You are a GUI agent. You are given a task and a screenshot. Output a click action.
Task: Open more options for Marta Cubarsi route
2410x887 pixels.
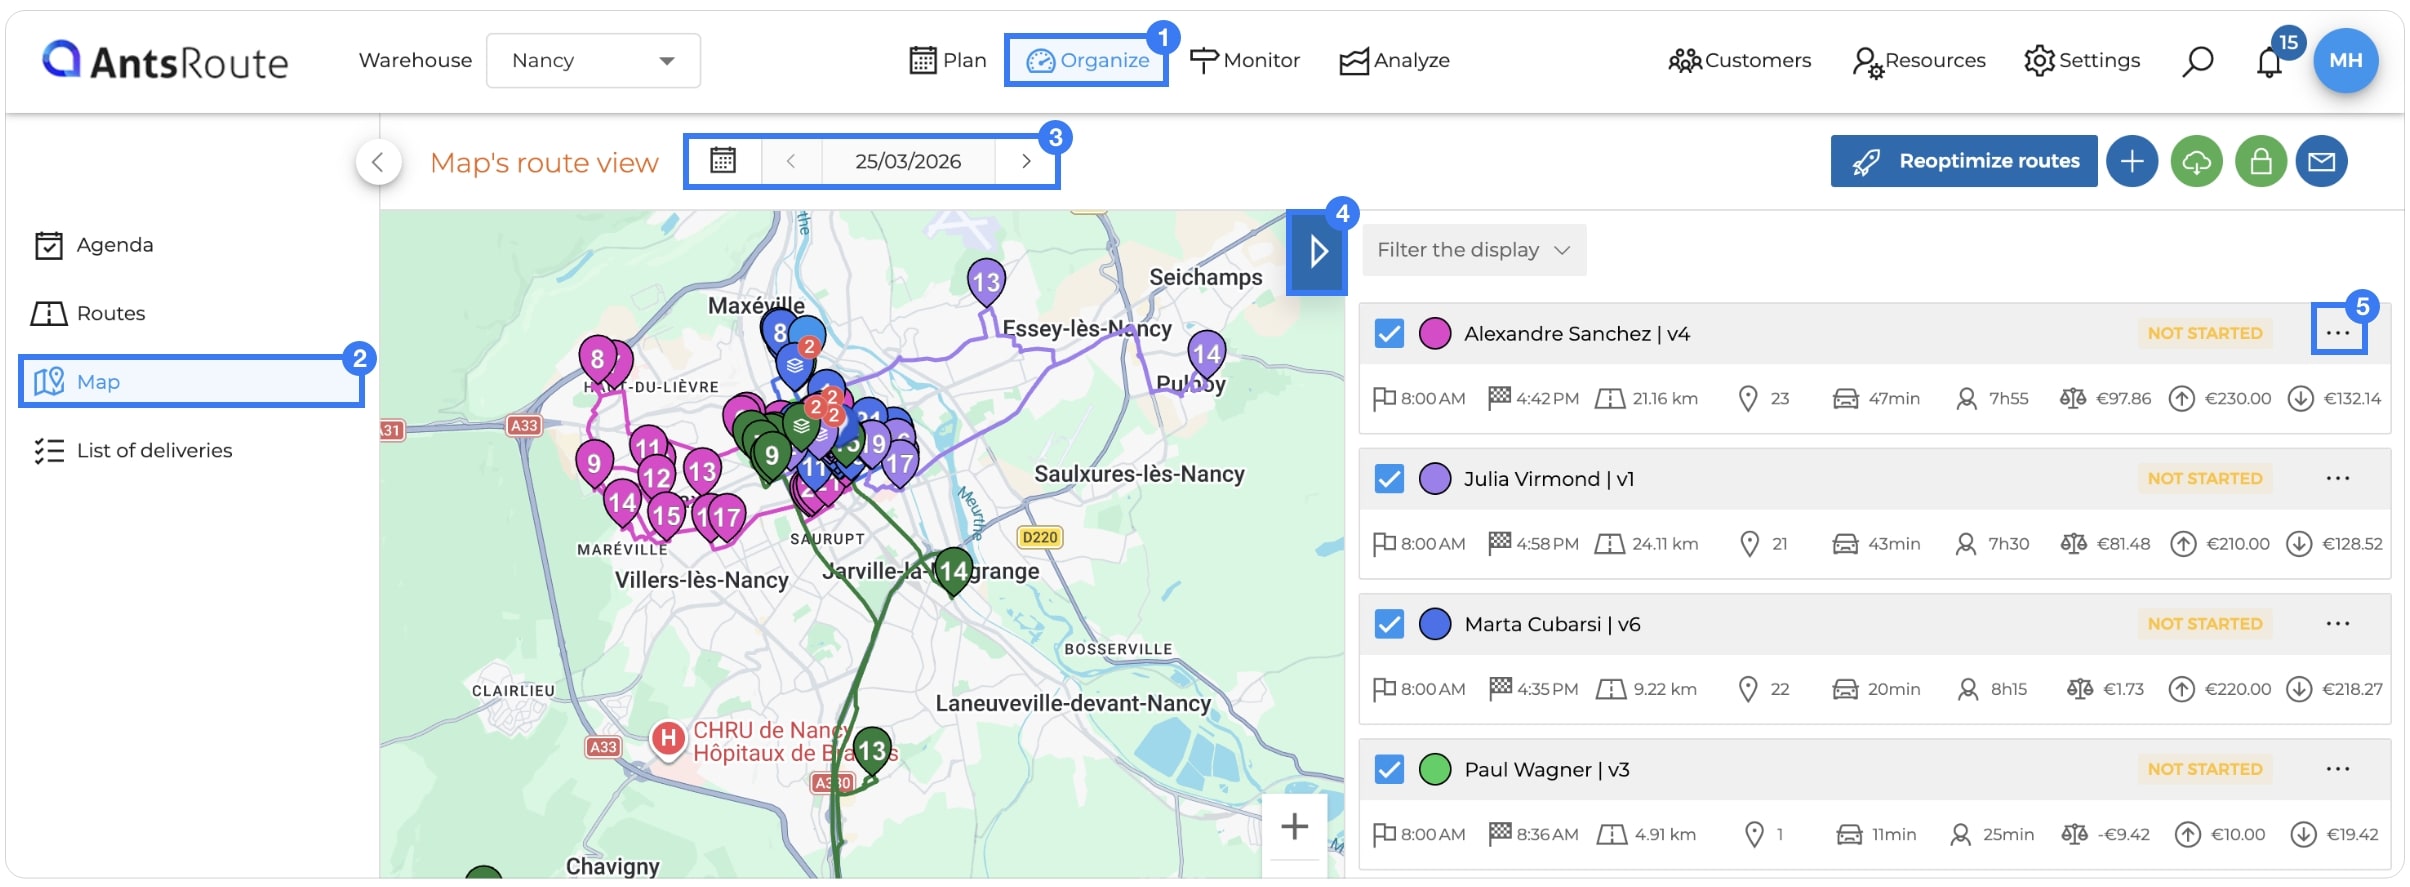[x=2338, y=624]
